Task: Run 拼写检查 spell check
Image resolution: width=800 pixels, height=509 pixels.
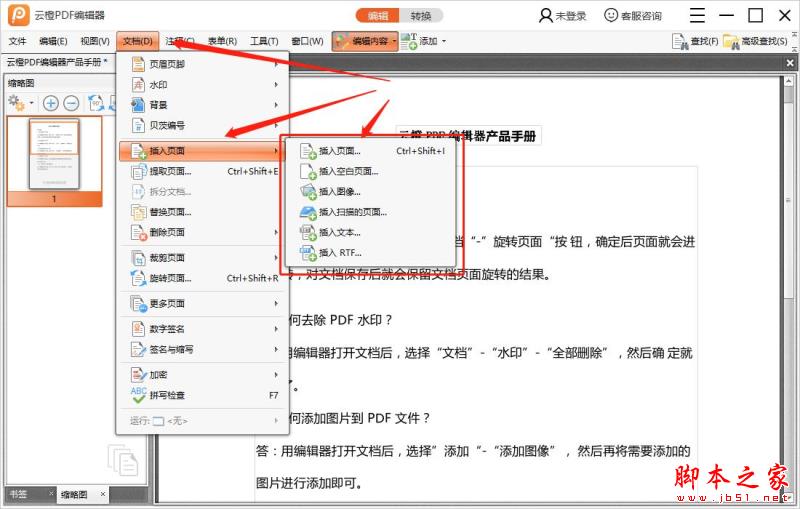Action: [204, 395]
